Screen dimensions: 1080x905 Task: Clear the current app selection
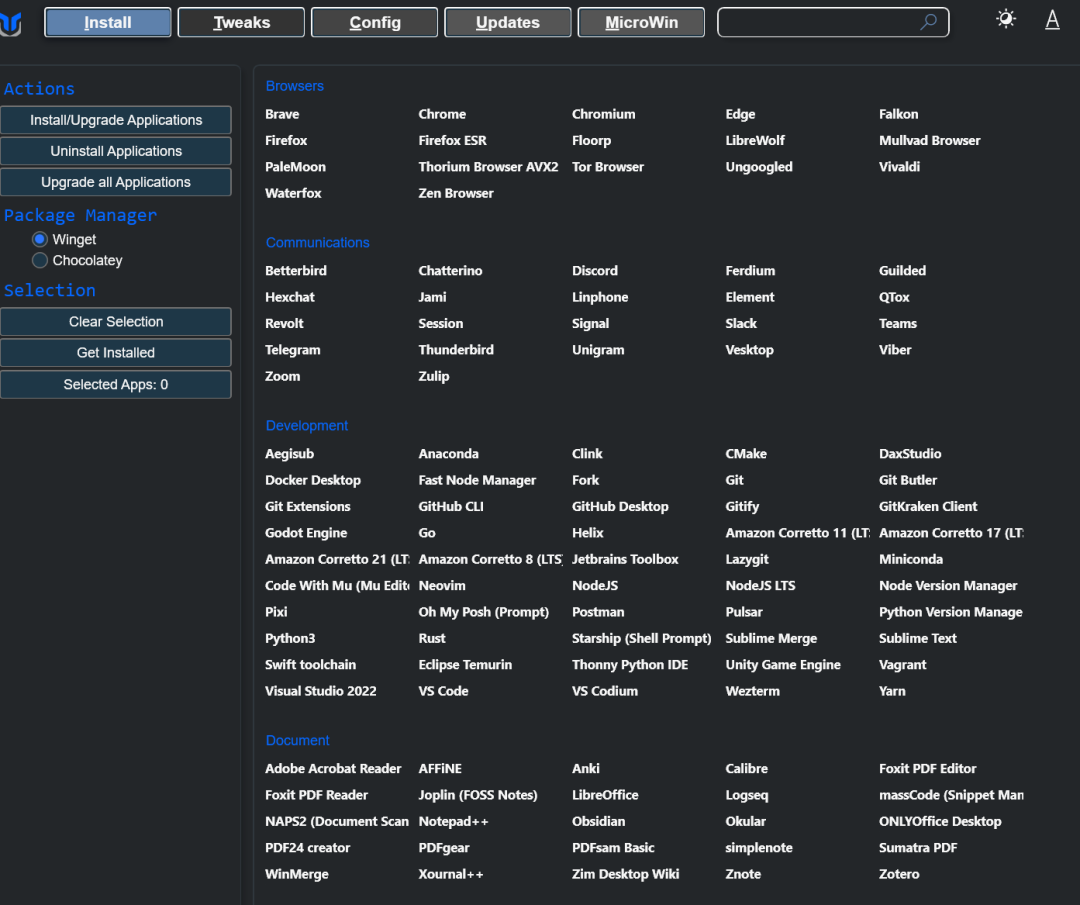tap(116, 322)
